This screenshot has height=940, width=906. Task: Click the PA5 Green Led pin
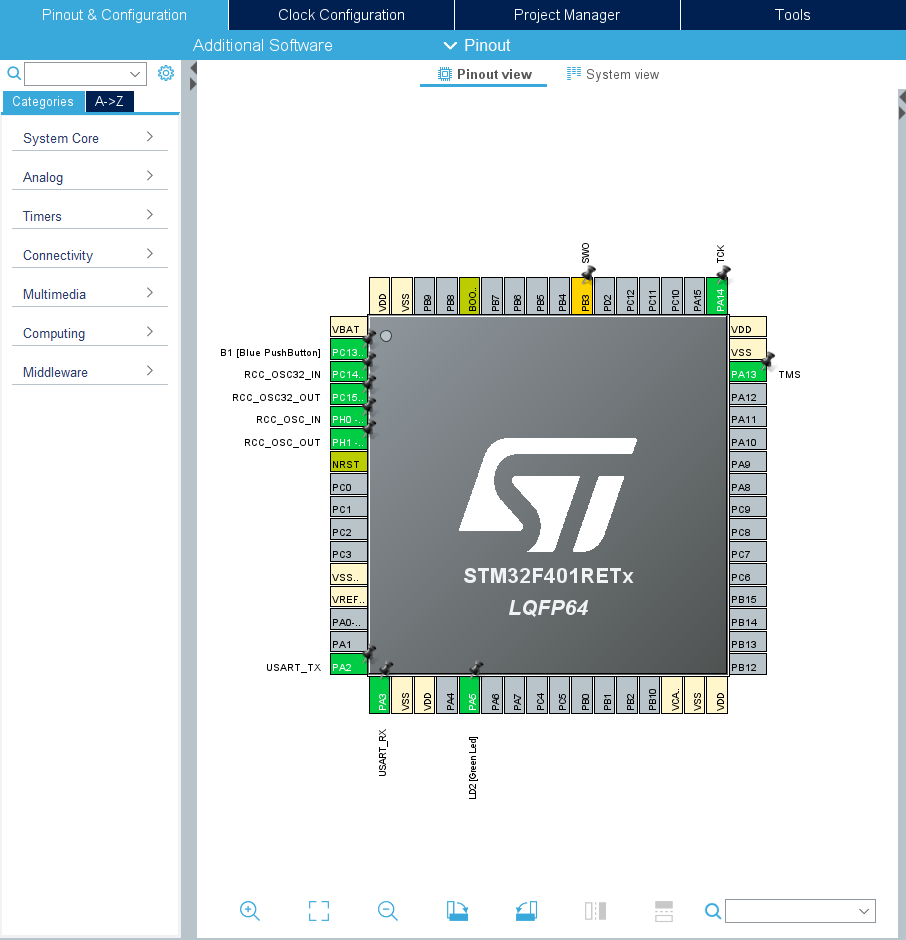(x=472, y=694)
